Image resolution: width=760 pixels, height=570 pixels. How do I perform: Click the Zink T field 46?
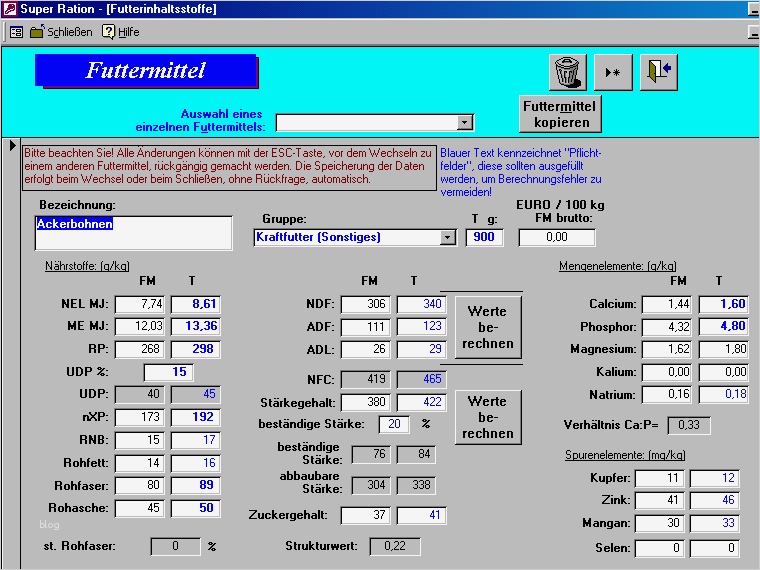tap(715, 500)
